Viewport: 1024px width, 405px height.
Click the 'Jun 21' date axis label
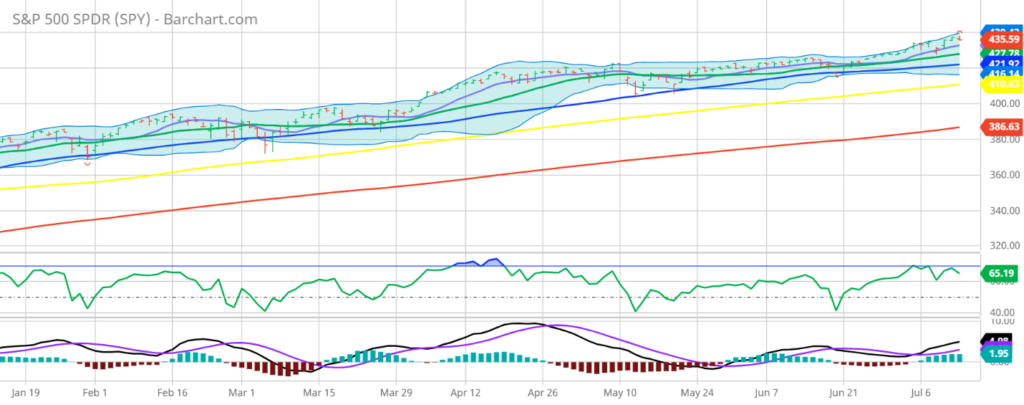point(842,394)
